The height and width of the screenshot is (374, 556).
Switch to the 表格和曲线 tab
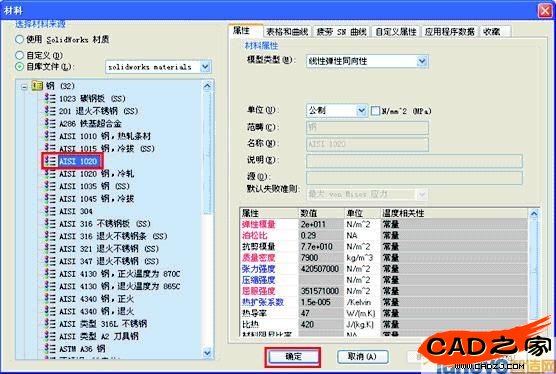[x=287, y=32]
